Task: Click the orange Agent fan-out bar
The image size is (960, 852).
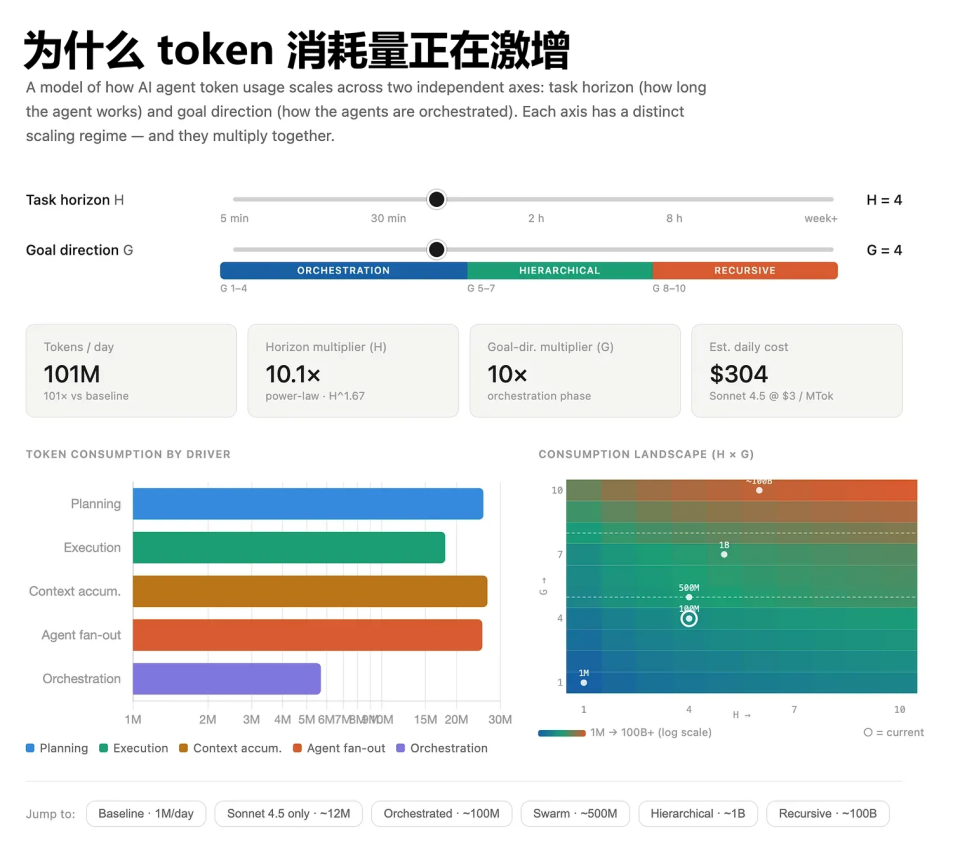Action: [307, 635]
